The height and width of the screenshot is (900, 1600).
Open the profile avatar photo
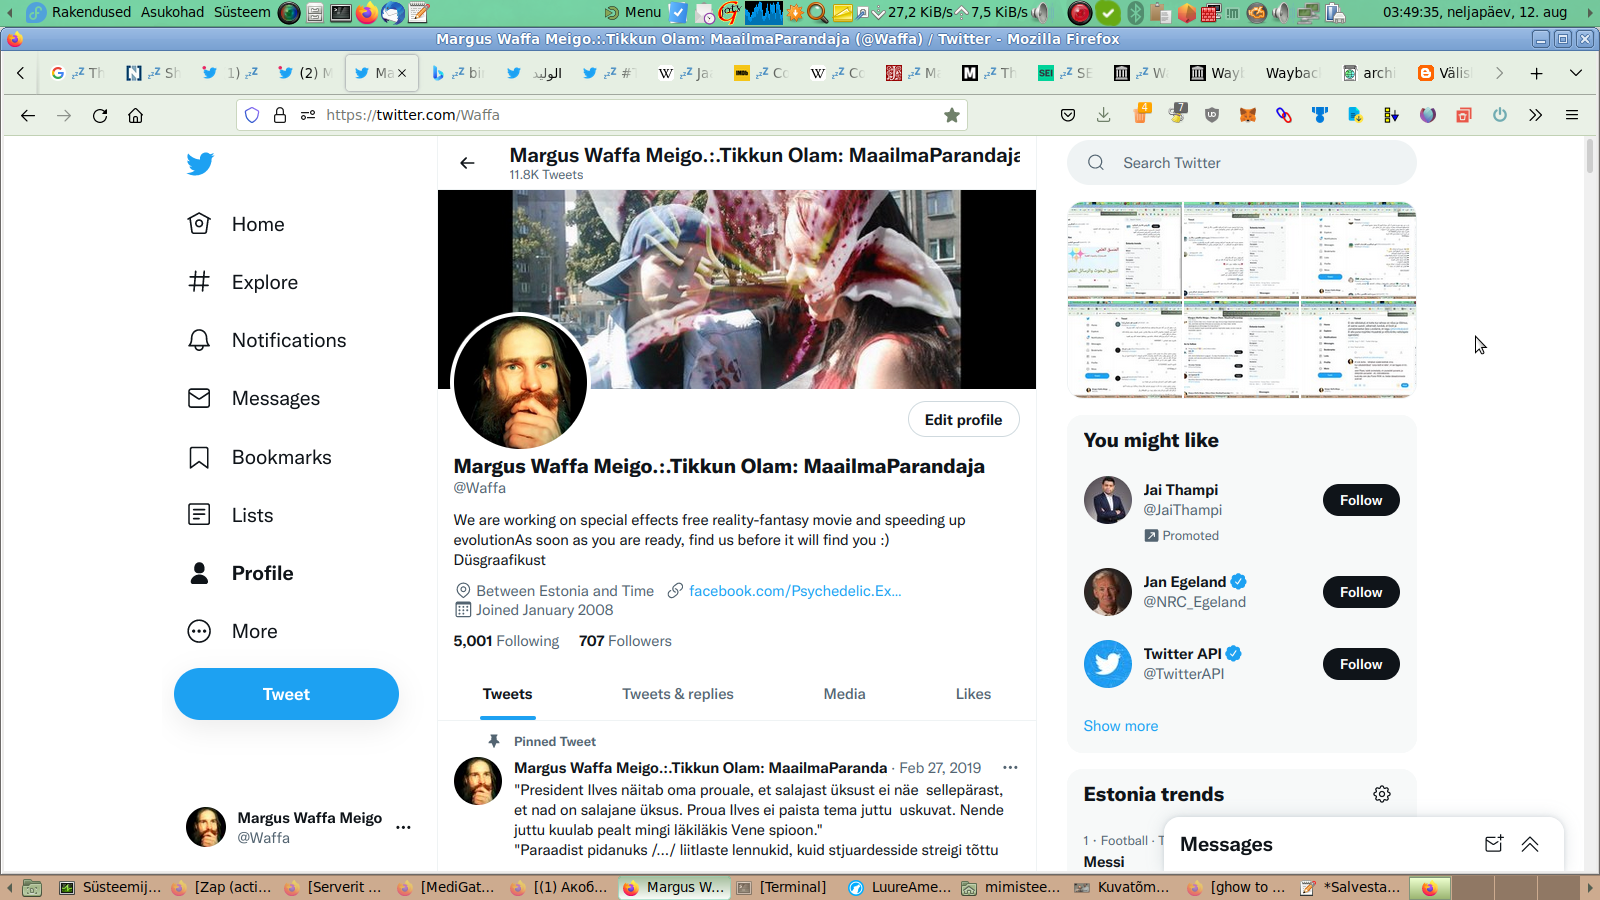(520, 381)
